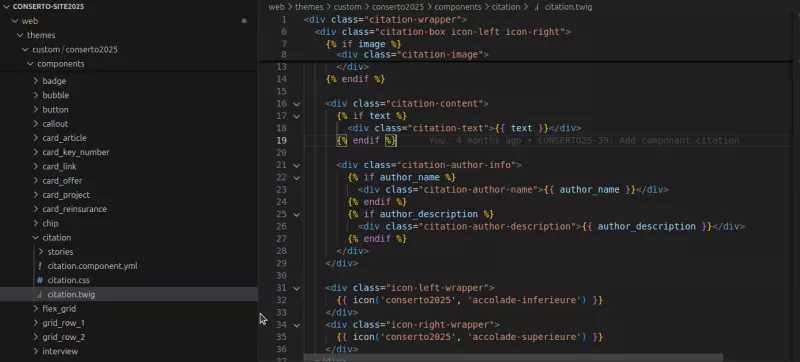Expand the flex_grid folder
This screenshot has height=362, width=800.
pos(36,308)
